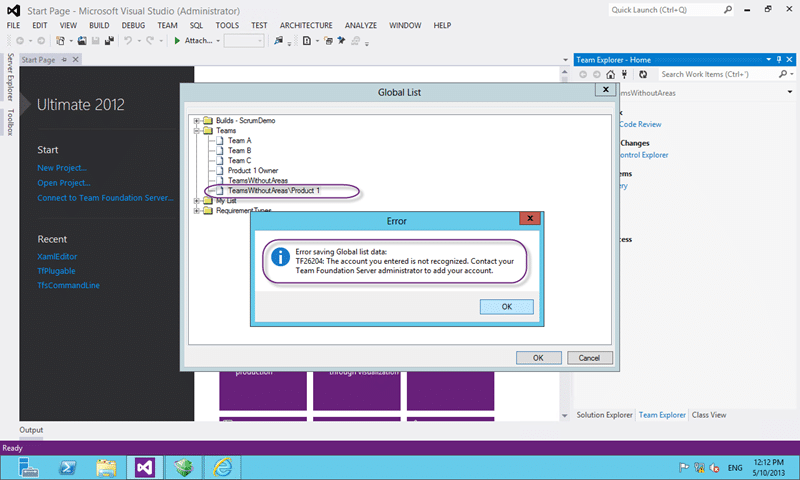Open recent project TfsCommandLine
Viewport: 800px width, 480px height.
click(x=68, y=285)
